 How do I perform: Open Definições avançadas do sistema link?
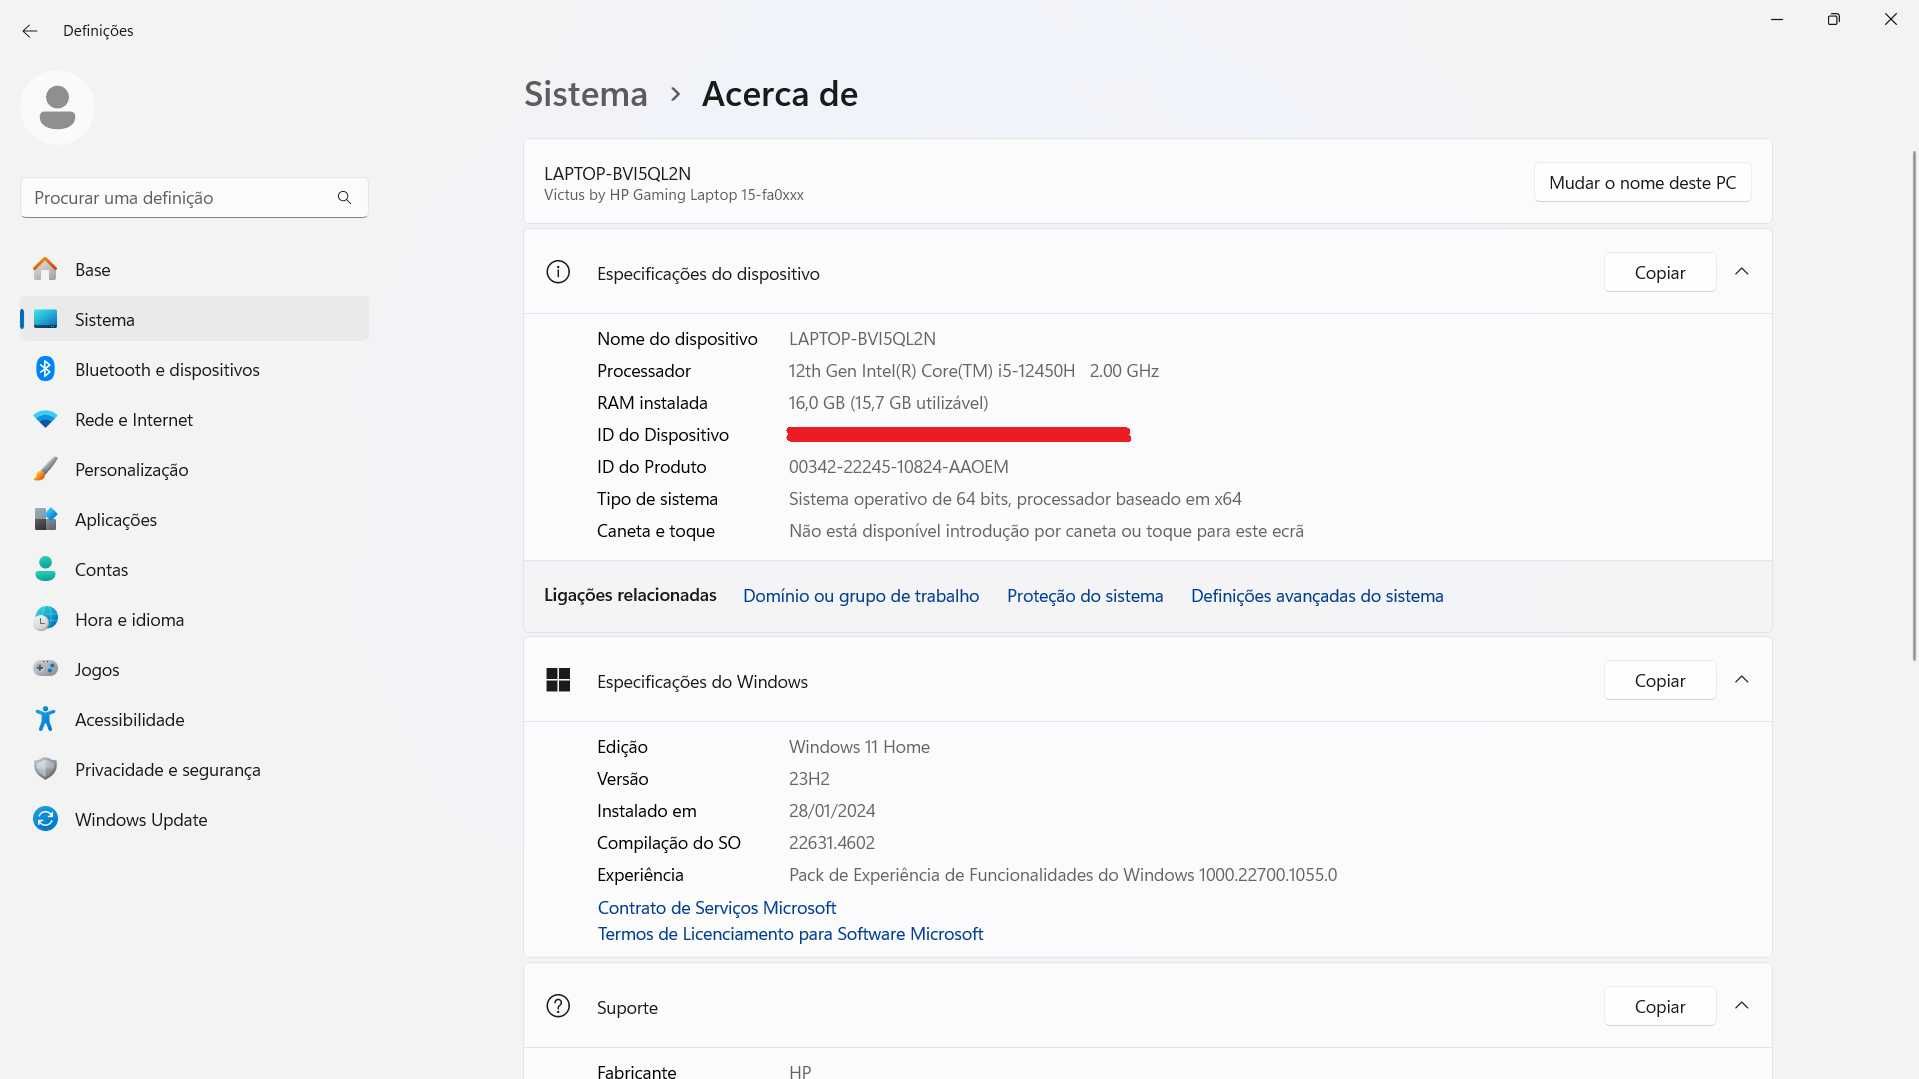pyautogui.click(x=1317, y=595)
